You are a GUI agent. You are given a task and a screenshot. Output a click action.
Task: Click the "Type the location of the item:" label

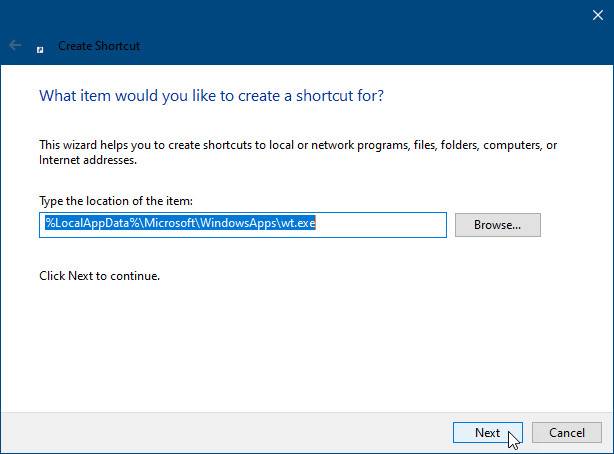[115, 201]
